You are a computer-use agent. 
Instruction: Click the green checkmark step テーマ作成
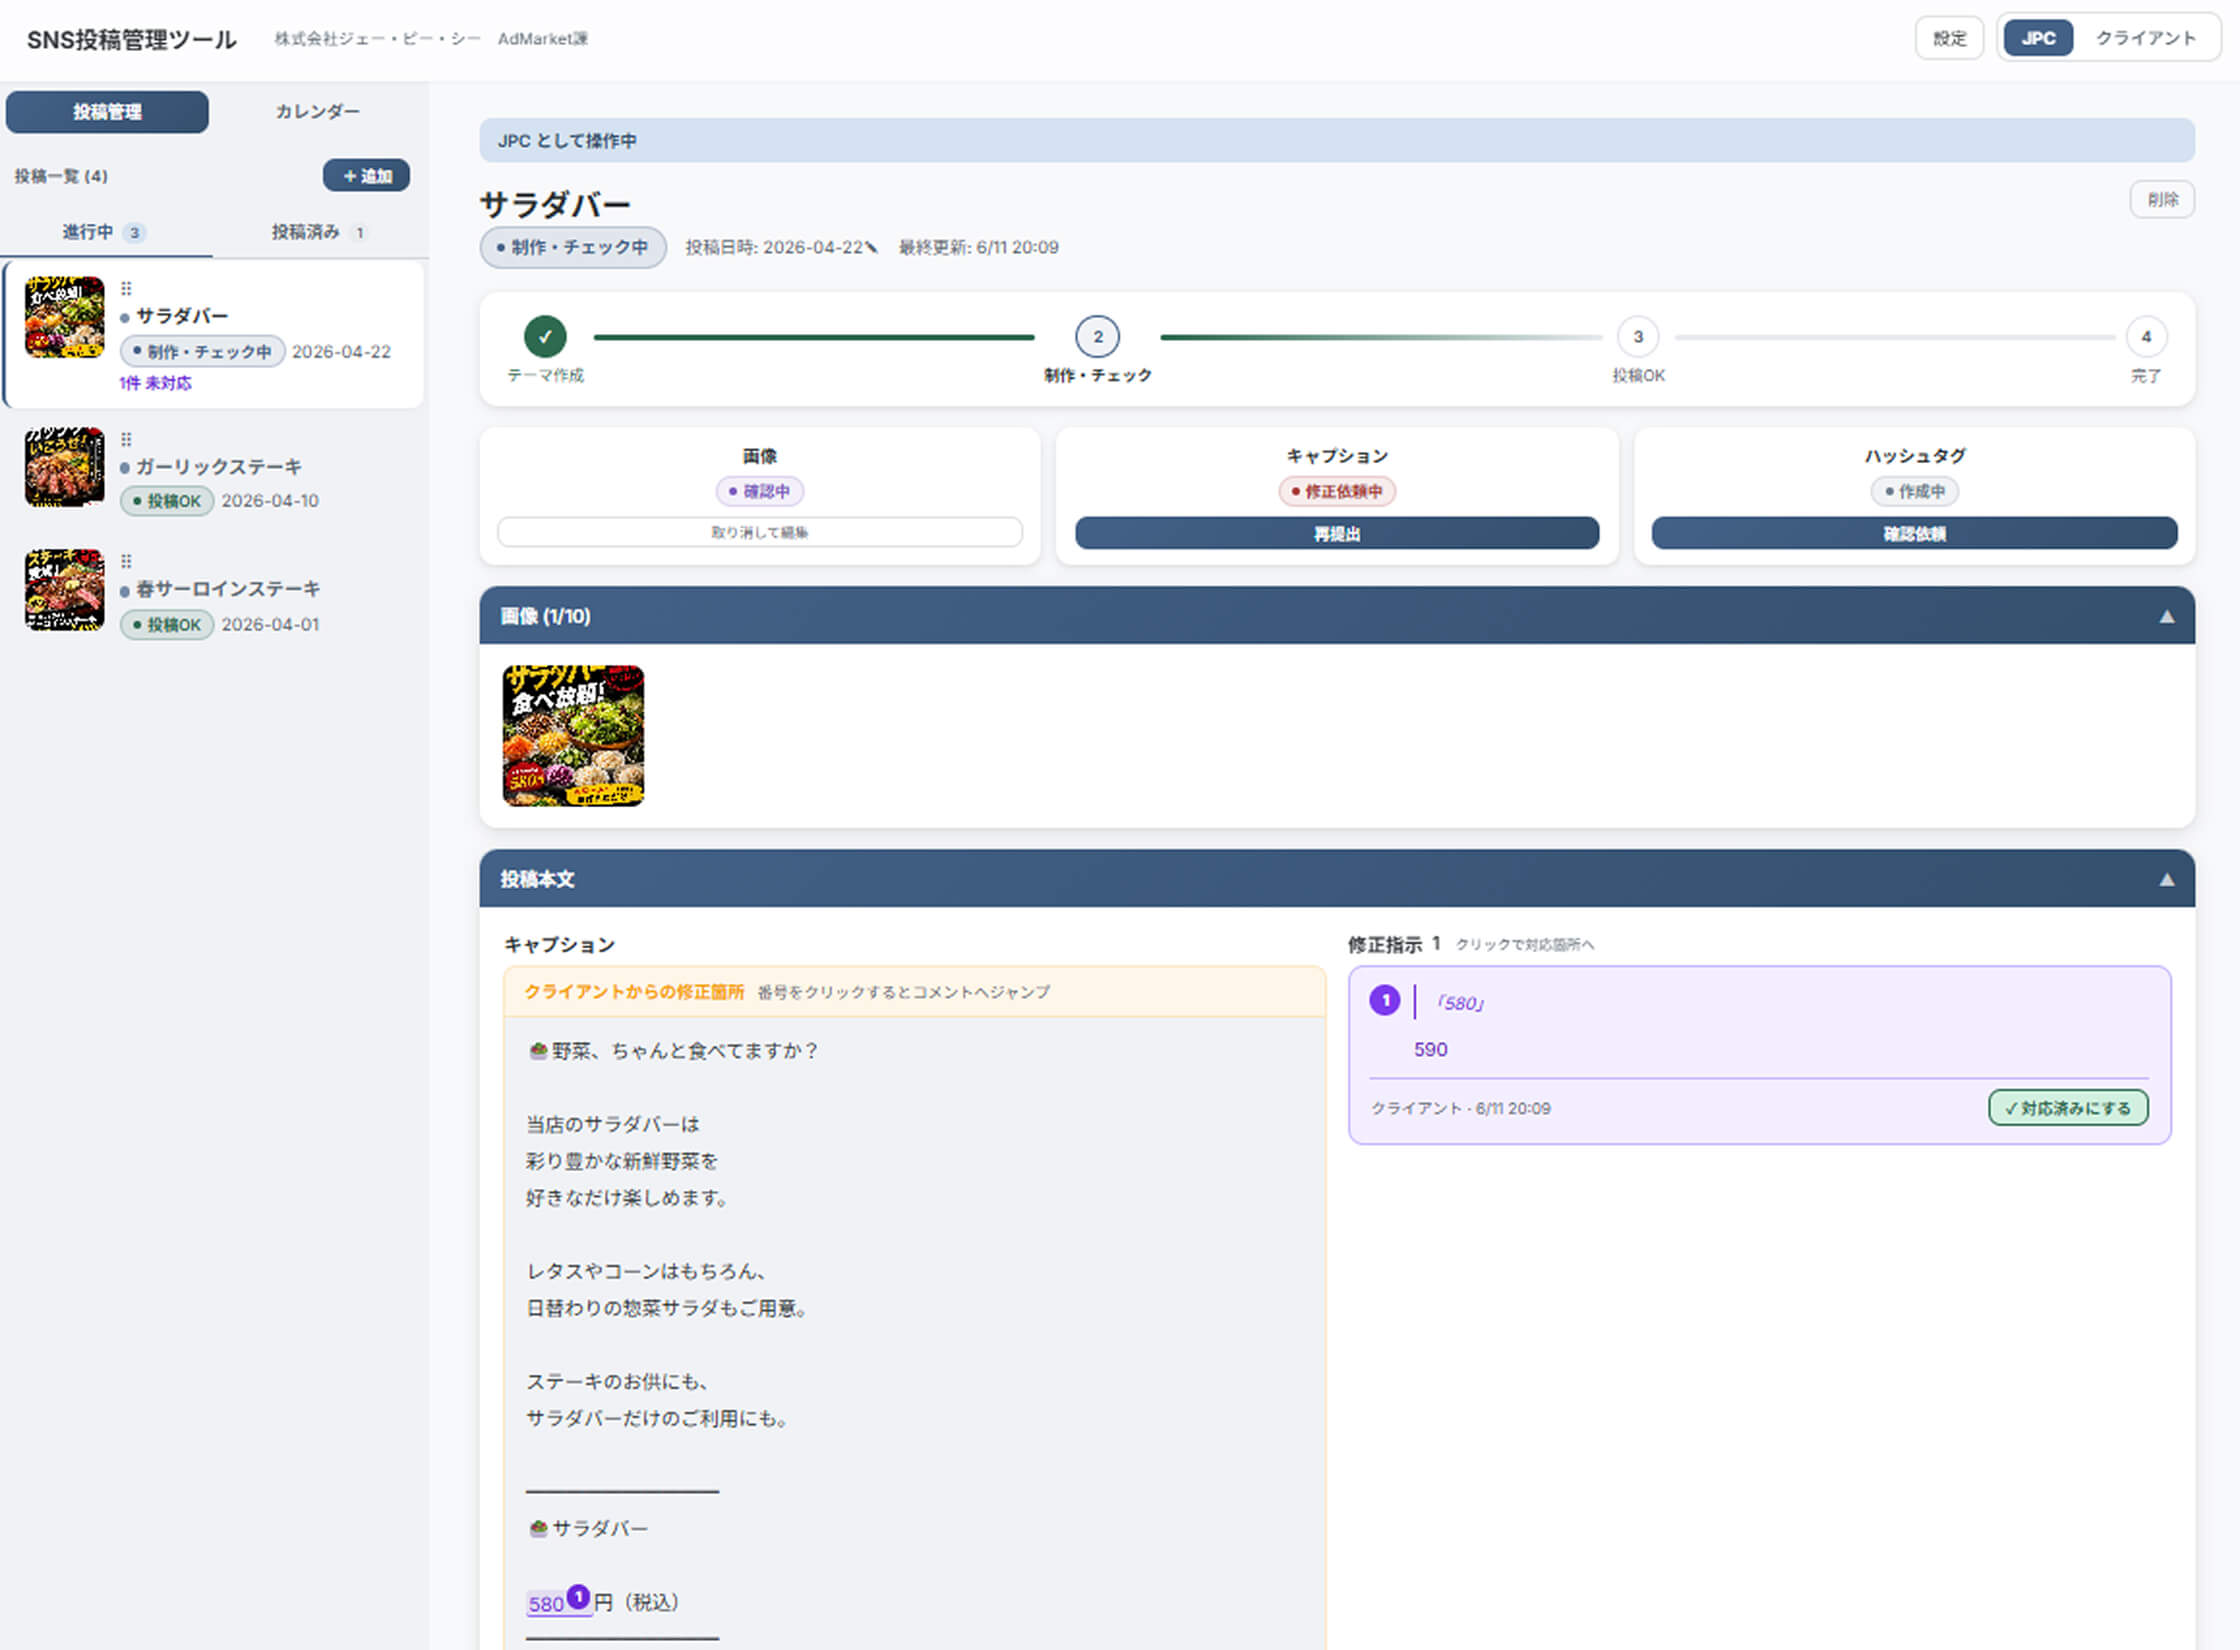[545, 336]
